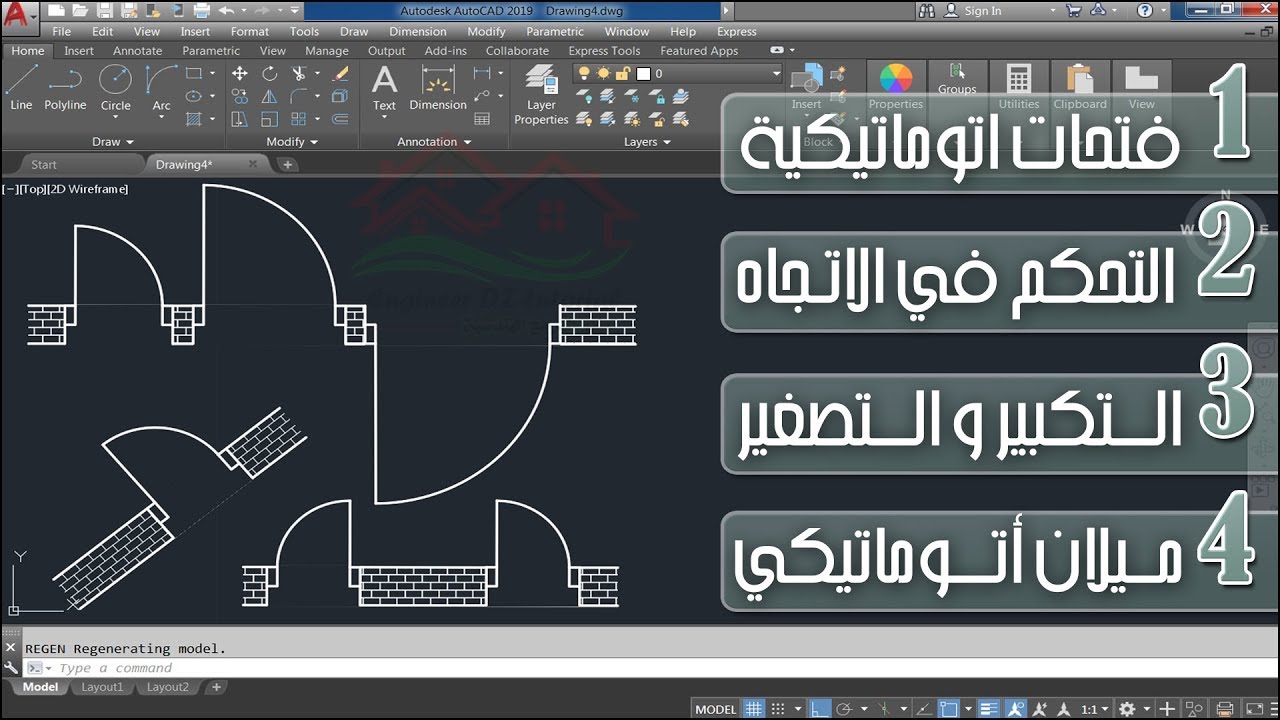Click the Offset tool icon
Screen dimensions: 1280x720
click(x=341, y=119)
